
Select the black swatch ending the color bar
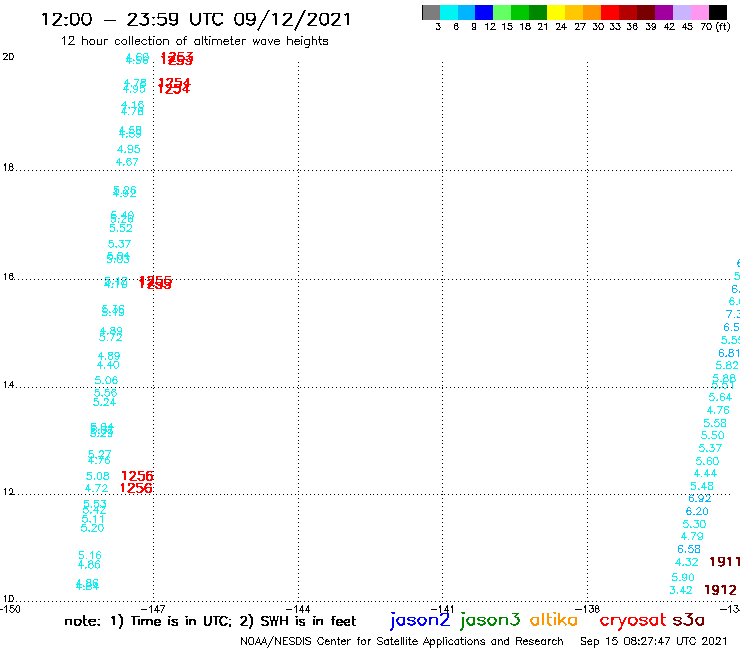(718, 12)
